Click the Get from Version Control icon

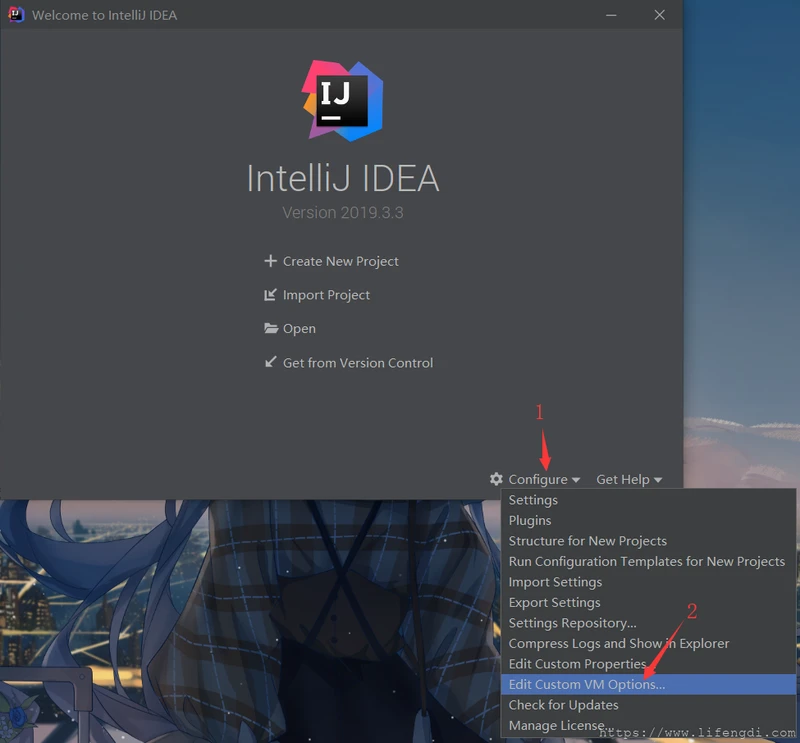coord(270,362)
